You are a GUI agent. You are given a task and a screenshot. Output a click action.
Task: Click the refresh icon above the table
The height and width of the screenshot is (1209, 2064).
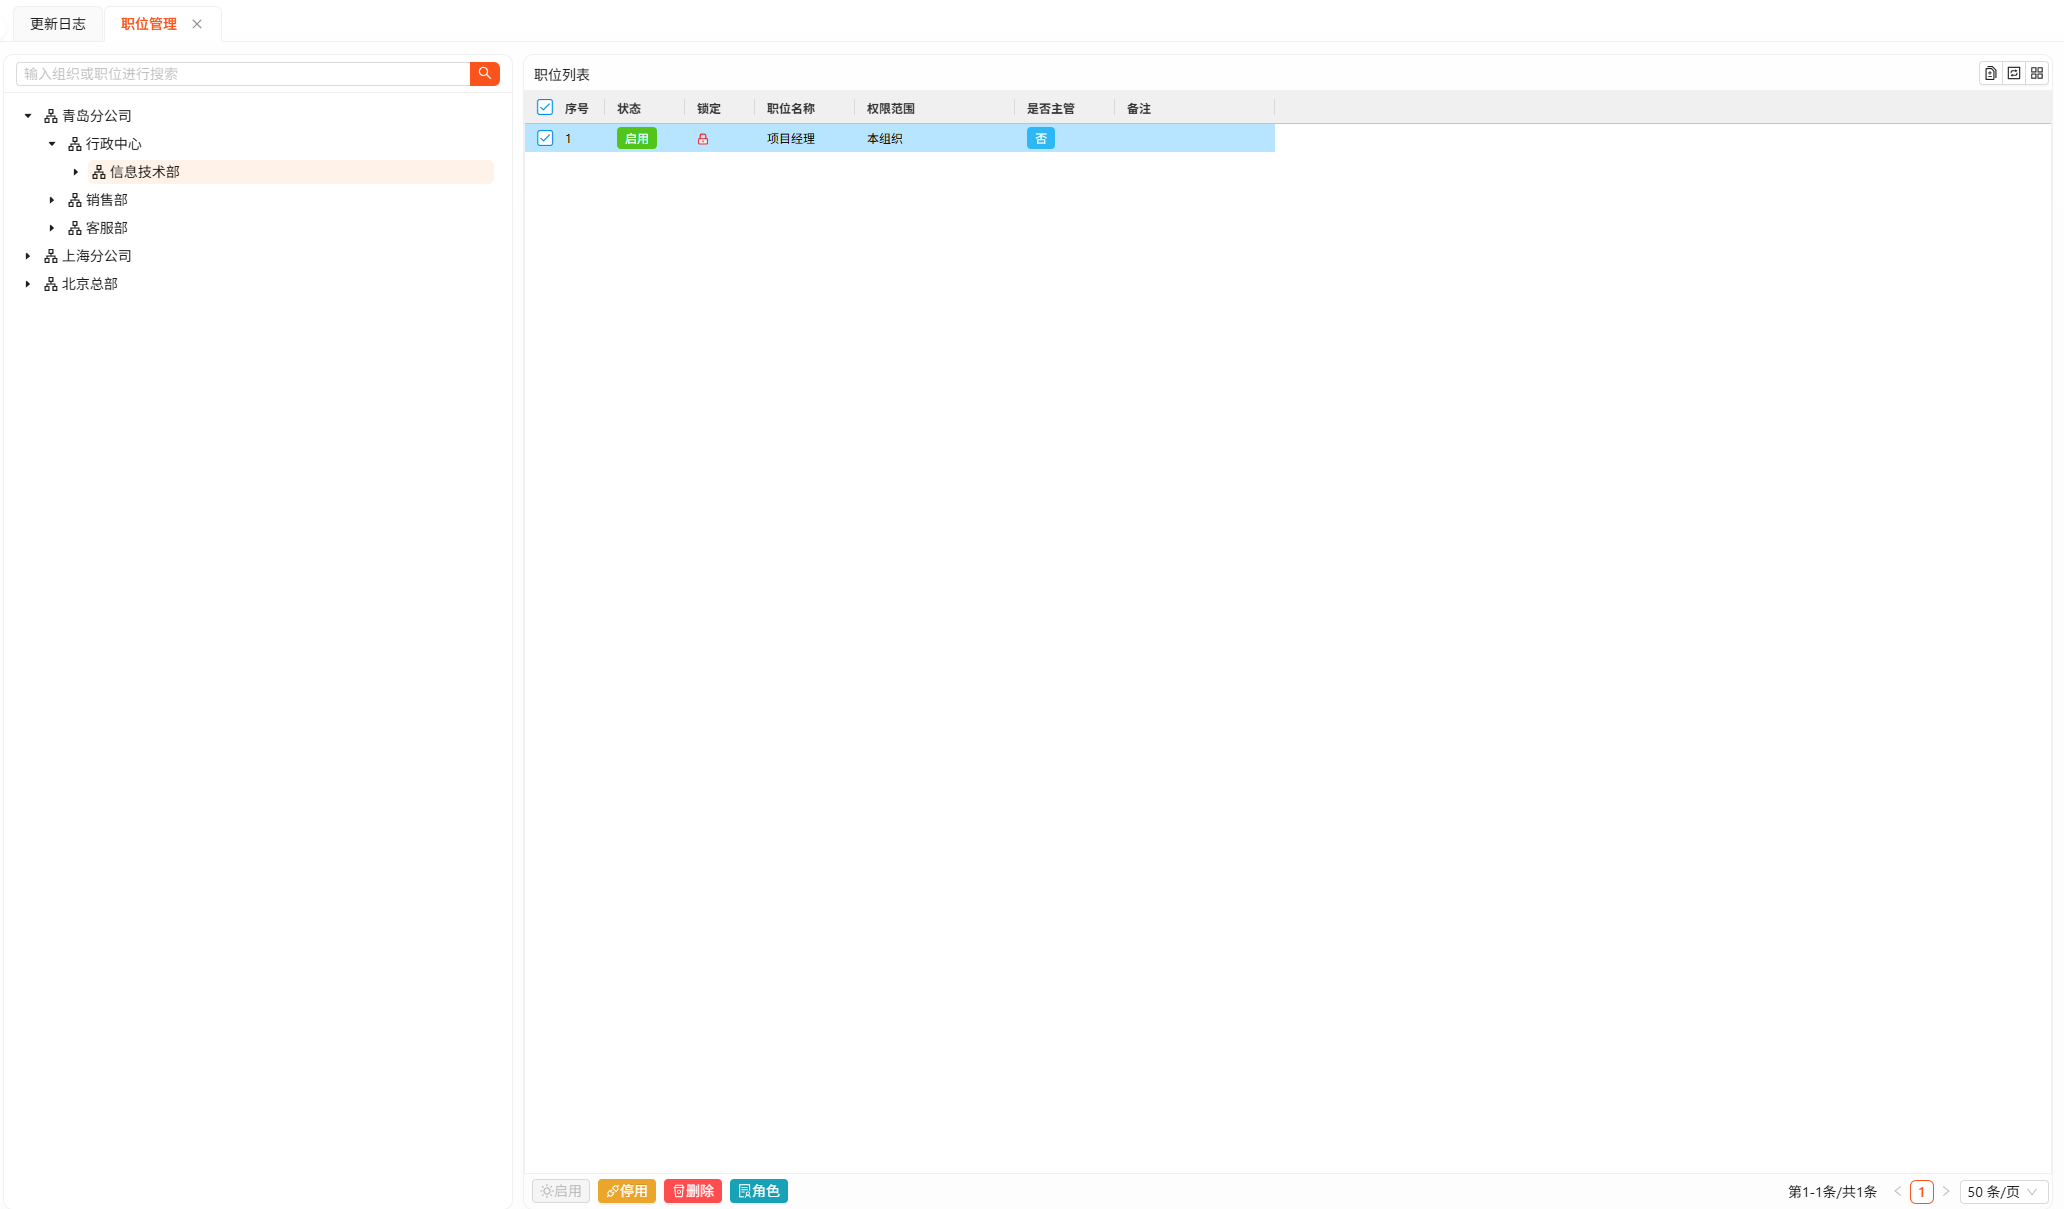click(2013, 73)
